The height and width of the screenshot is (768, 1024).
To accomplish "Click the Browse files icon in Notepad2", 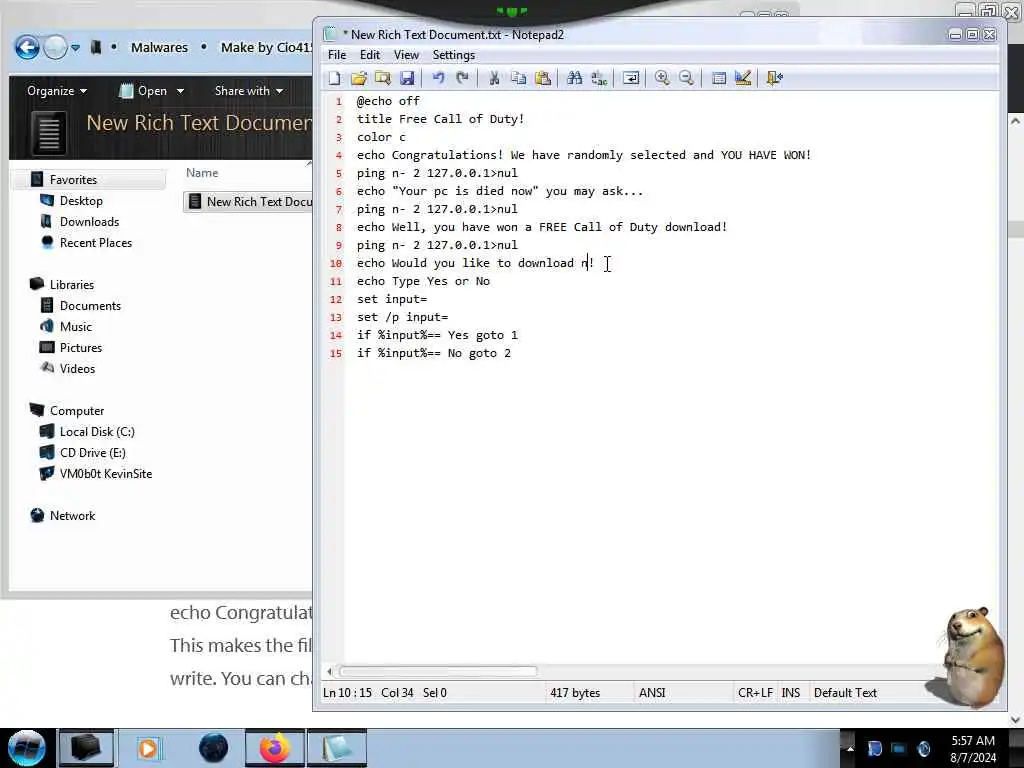I will (383, 78).
